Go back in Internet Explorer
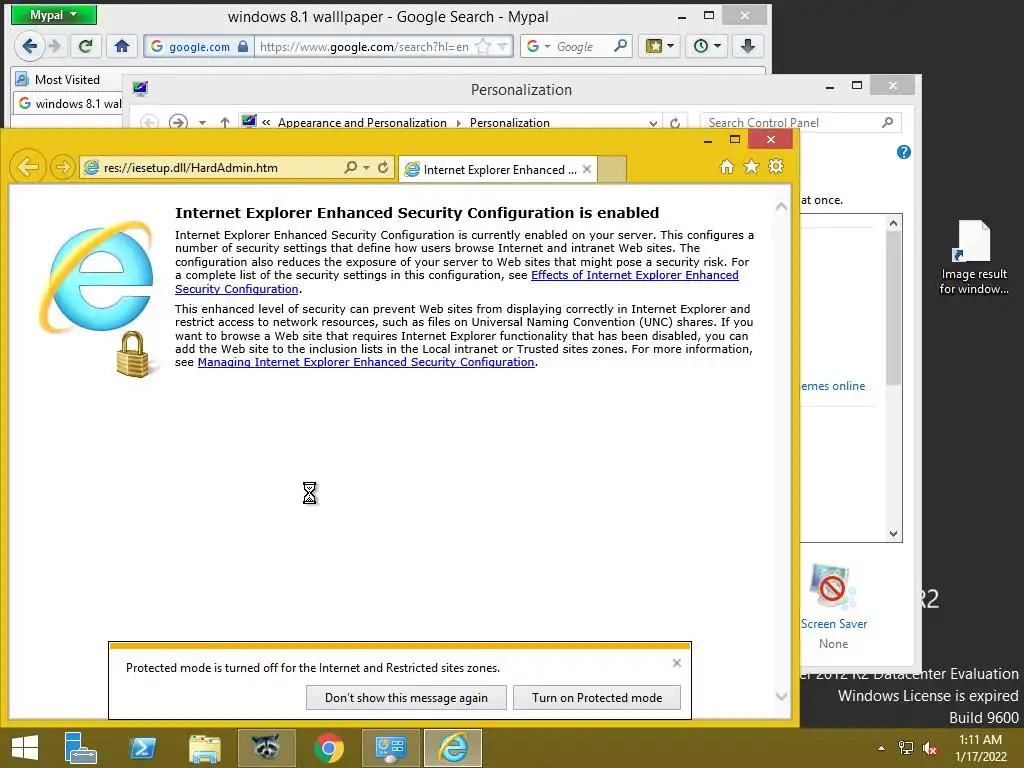Viewport: 1024px width, 768px height. (28, 167)
